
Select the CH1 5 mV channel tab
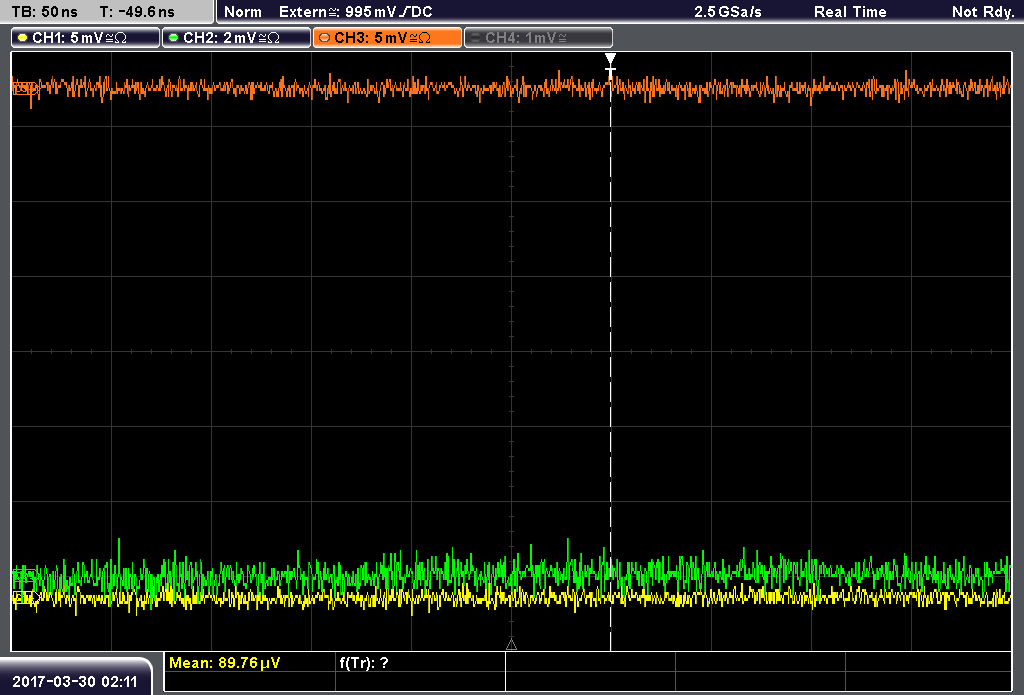pyautogui.click(x=86, y=38)
